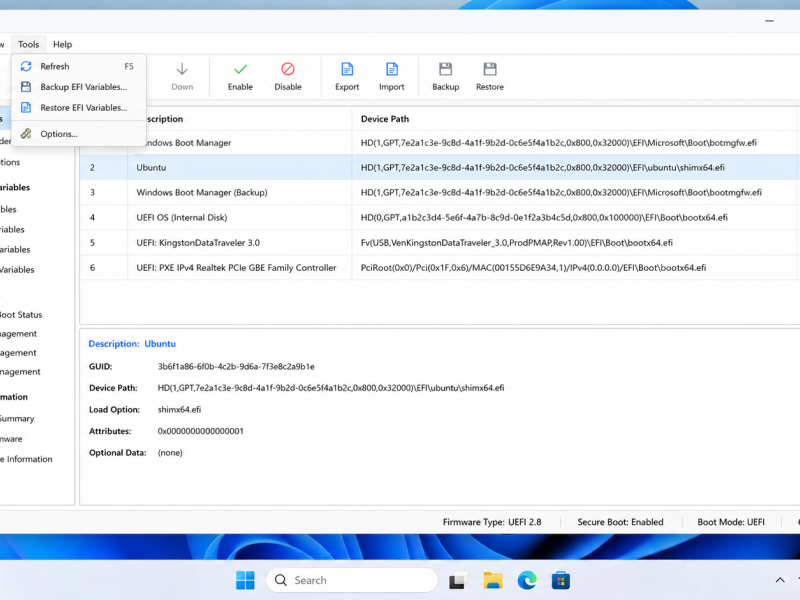Image resolution: width=800 pixels, height=600 pixels.
Task: Click the document icon beside Restore EFI Variables
Action: pyautogui.click(x=26, y=108)
